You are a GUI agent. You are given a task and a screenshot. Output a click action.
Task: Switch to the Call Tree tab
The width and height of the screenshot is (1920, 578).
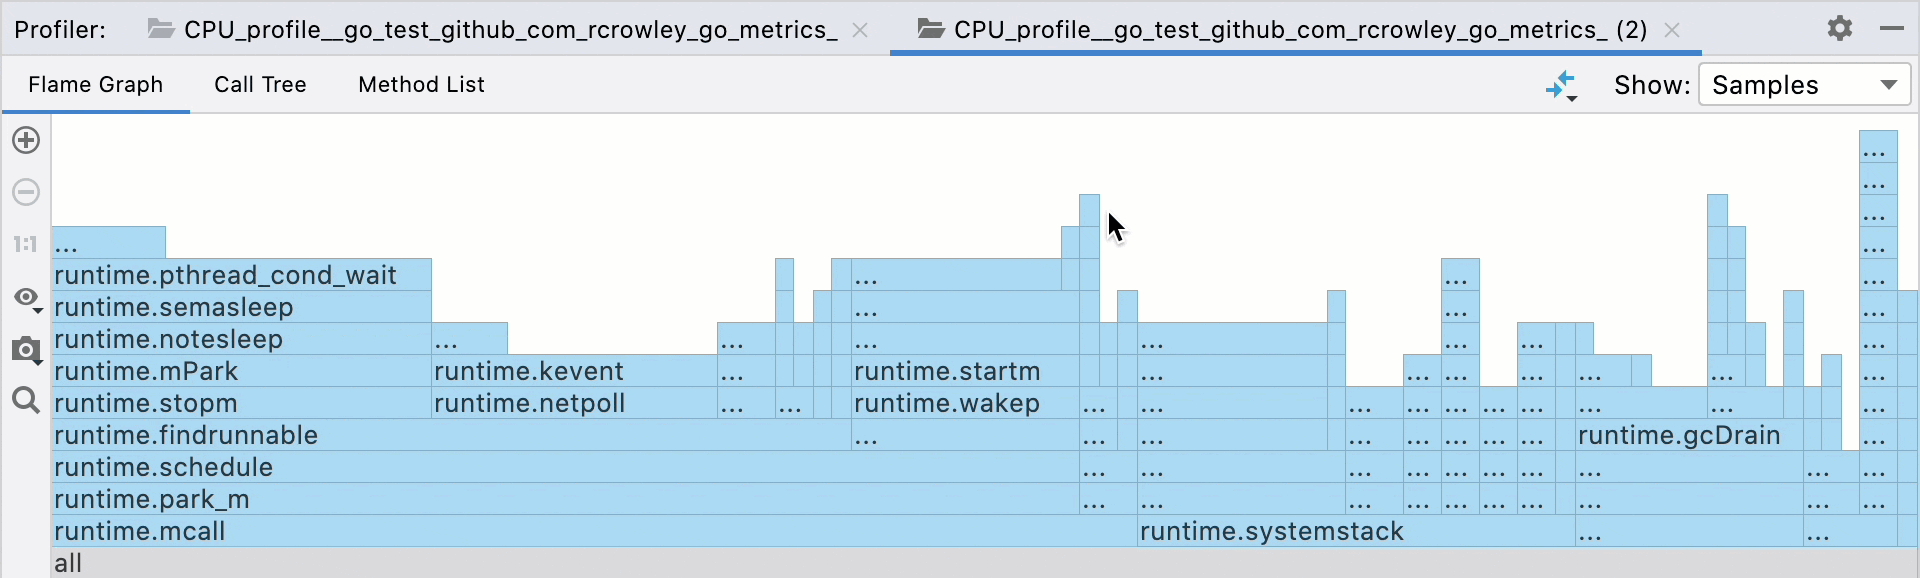(x=260, y=85)
